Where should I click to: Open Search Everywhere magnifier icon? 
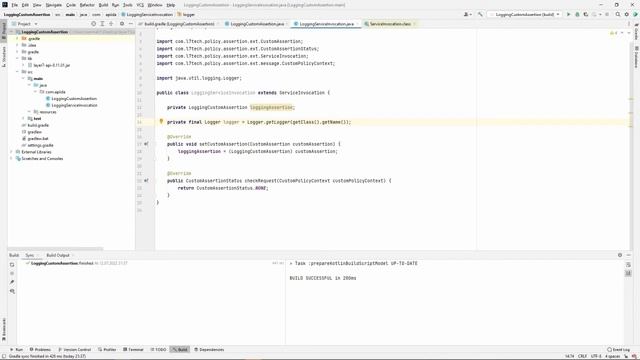[x=618, y=14]
